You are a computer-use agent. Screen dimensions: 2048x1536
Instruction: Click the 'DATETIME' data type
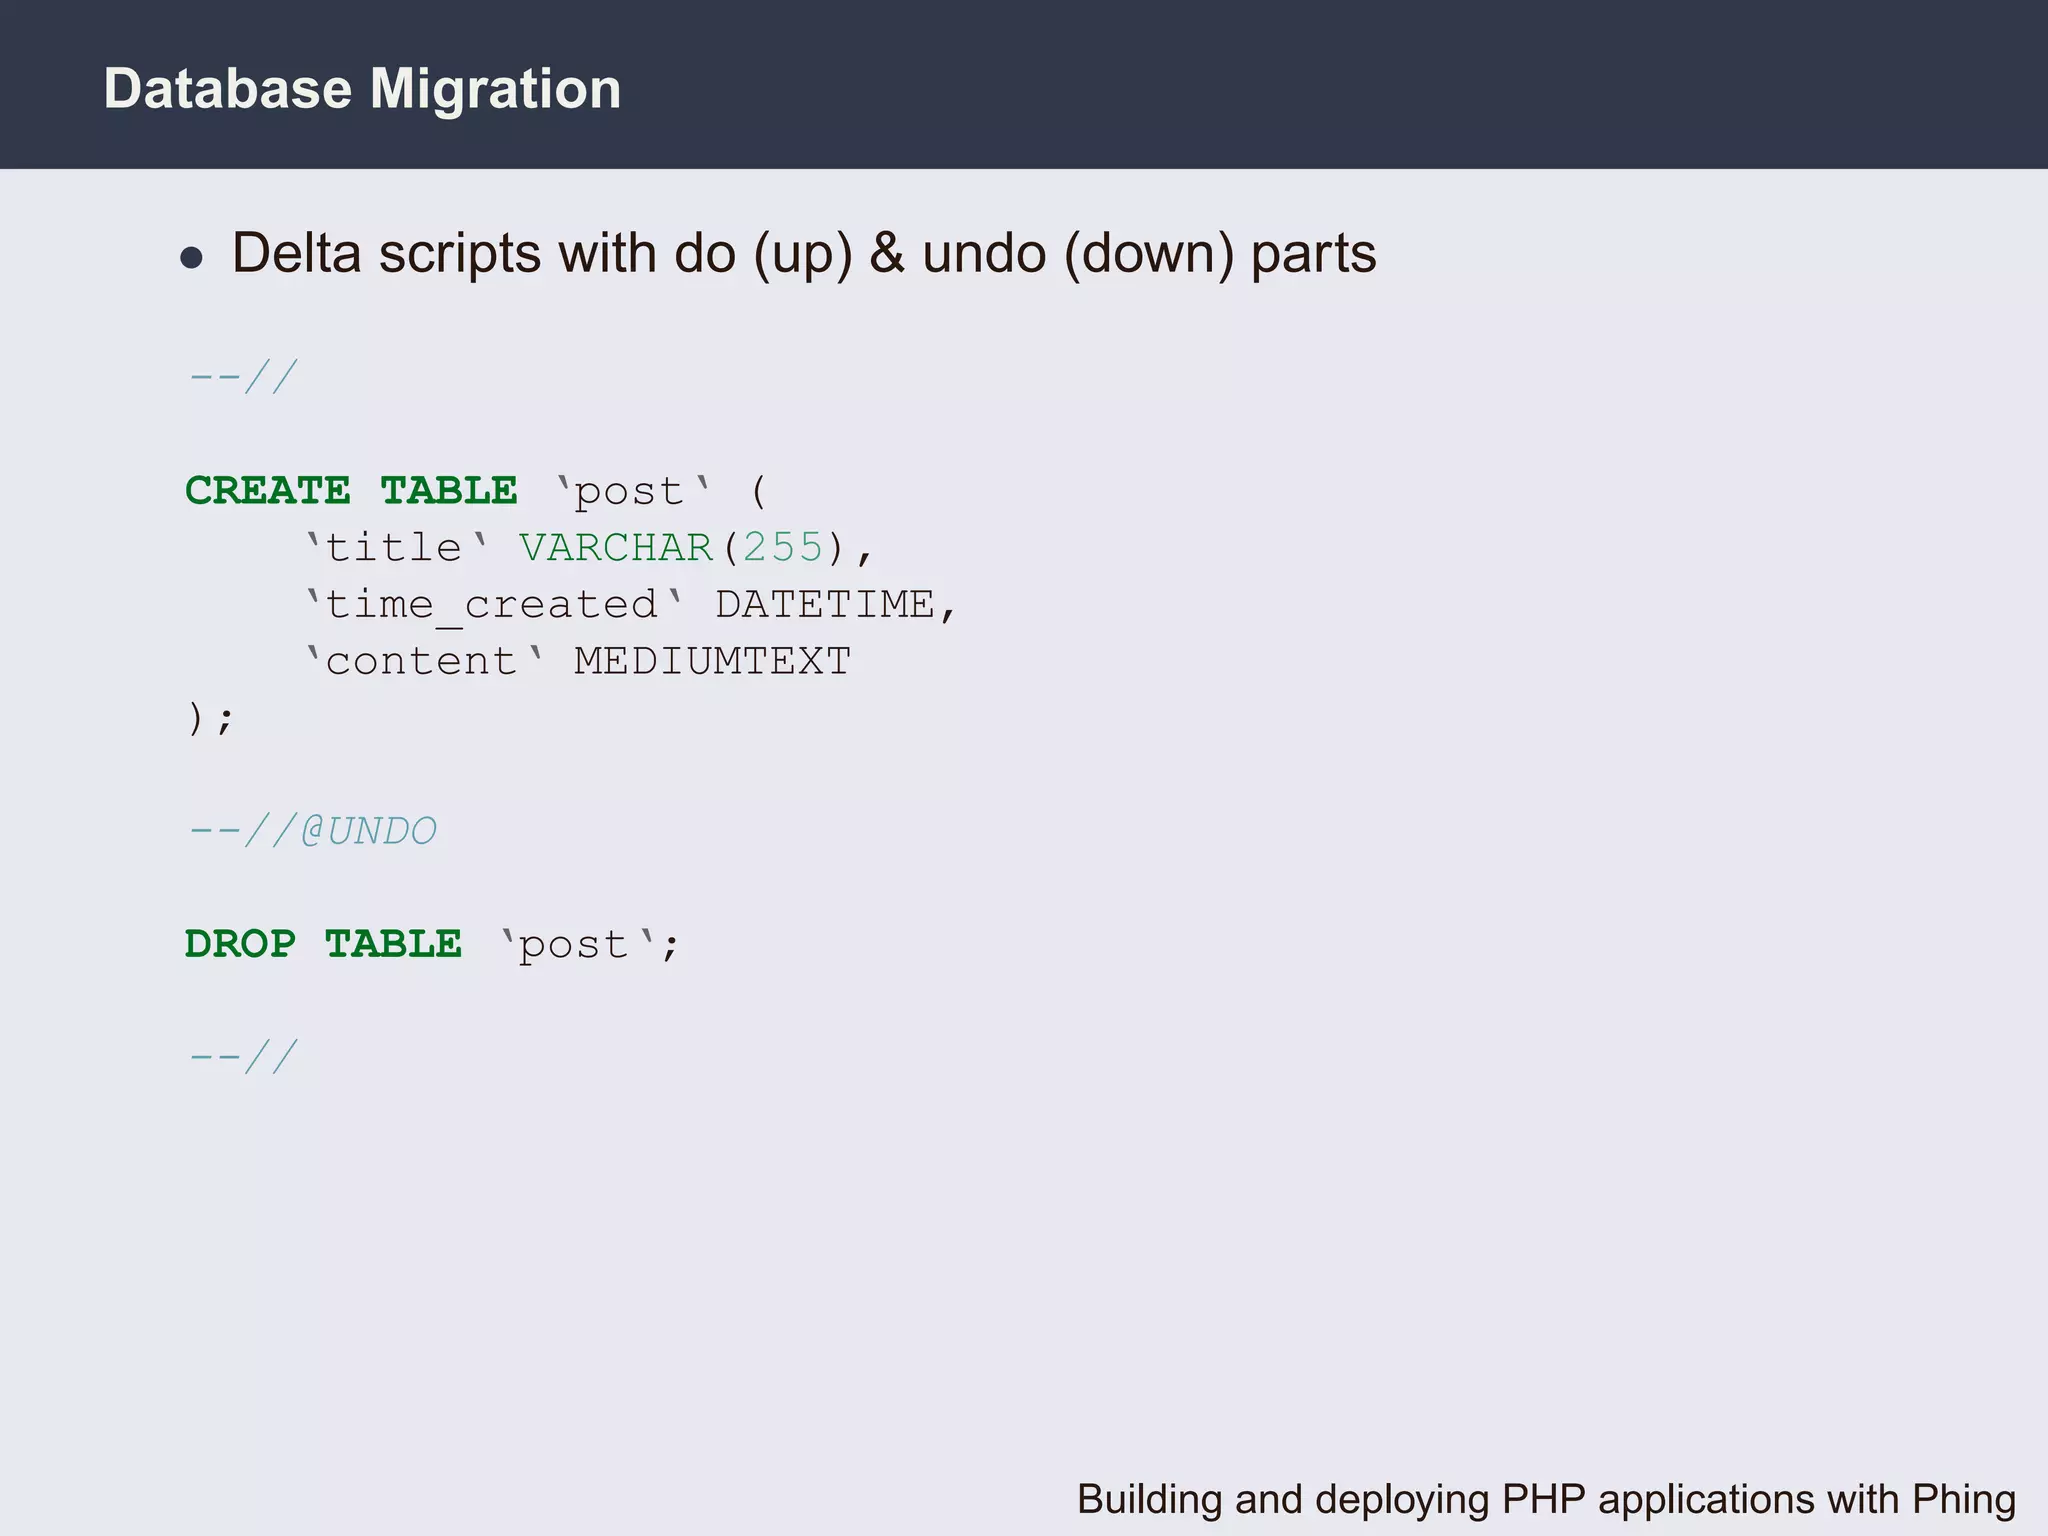825,605
